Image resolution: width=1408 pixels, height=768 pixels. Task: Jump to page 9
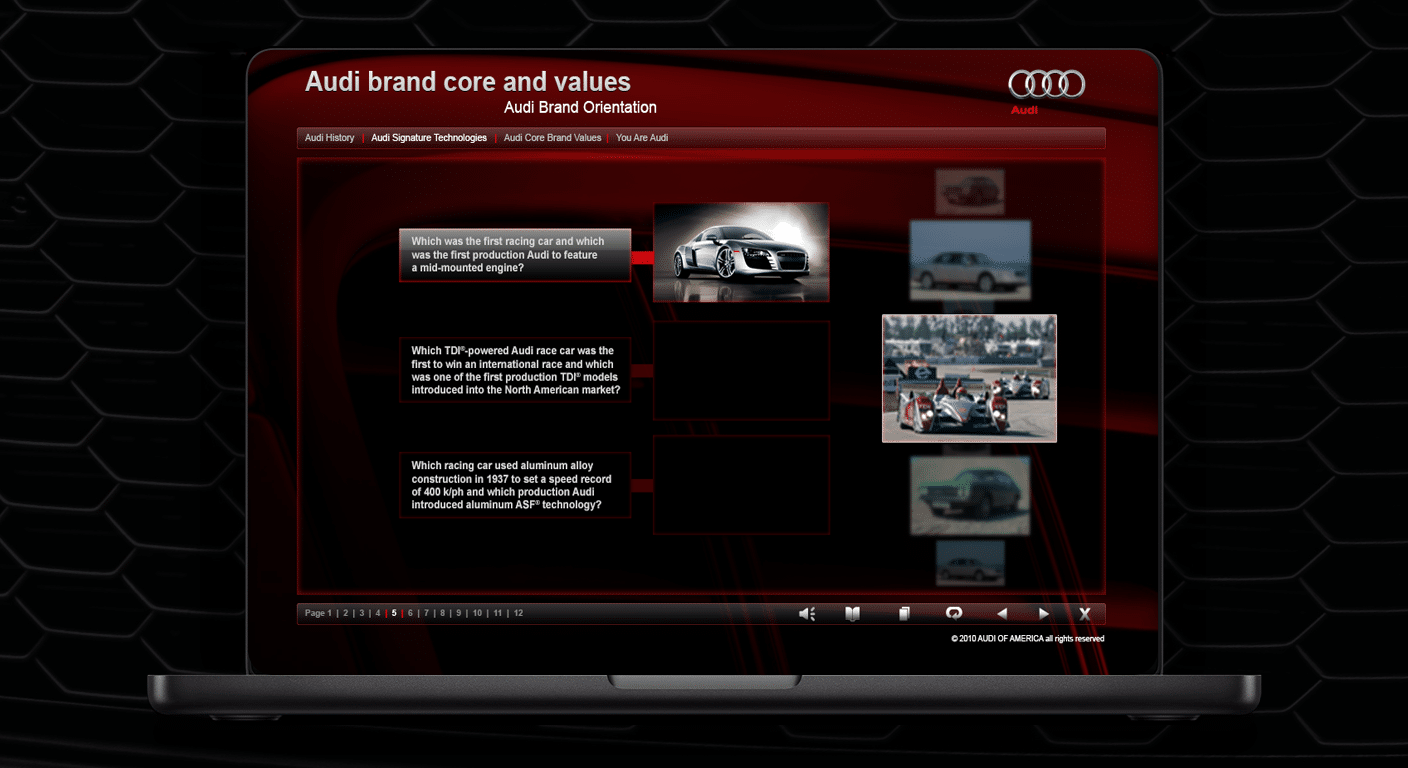459,613
